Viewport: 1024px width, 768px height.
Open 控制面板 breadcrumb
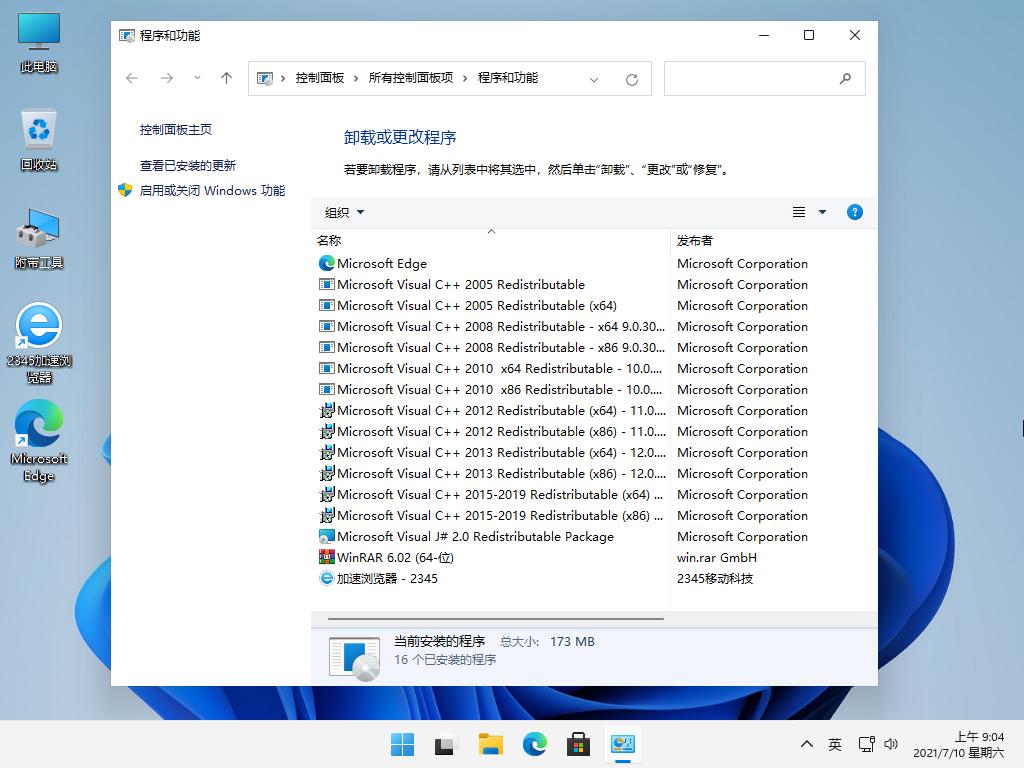click(x=319, y=78)
